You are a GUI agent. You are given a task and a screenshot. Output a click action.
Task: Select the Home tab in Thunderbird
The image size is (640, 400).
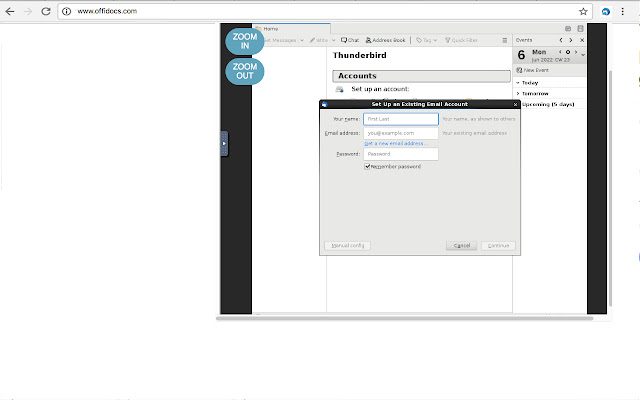291,29
